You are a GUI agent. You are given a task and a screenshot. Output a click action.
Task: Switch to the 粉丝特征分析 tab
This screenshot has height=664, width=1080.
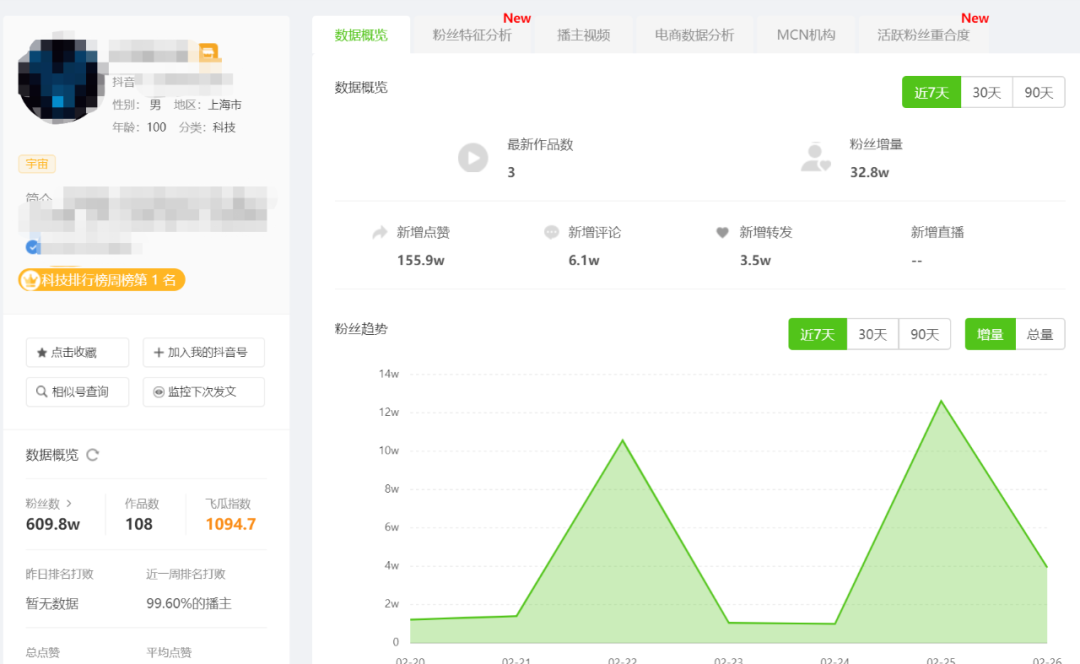coord(472,33)
